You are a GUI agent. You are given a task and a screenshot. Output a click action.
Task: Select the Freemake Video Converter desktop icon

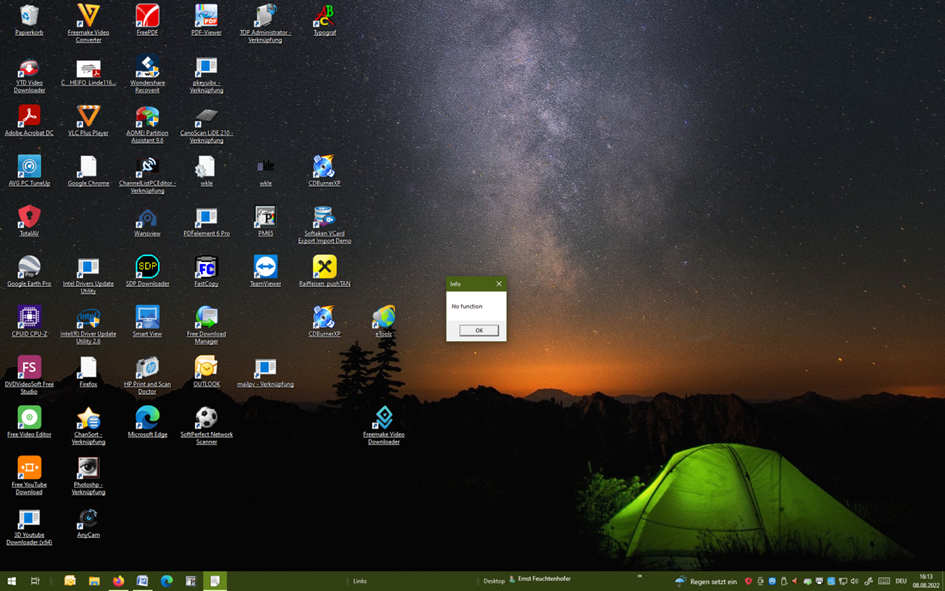coord(88,23)
